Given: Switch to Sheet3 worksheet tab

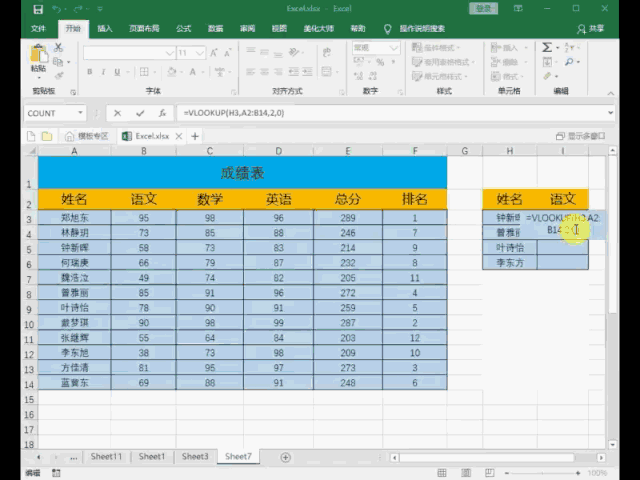Looking at the screenshot, I should click(x=195, y=457).
